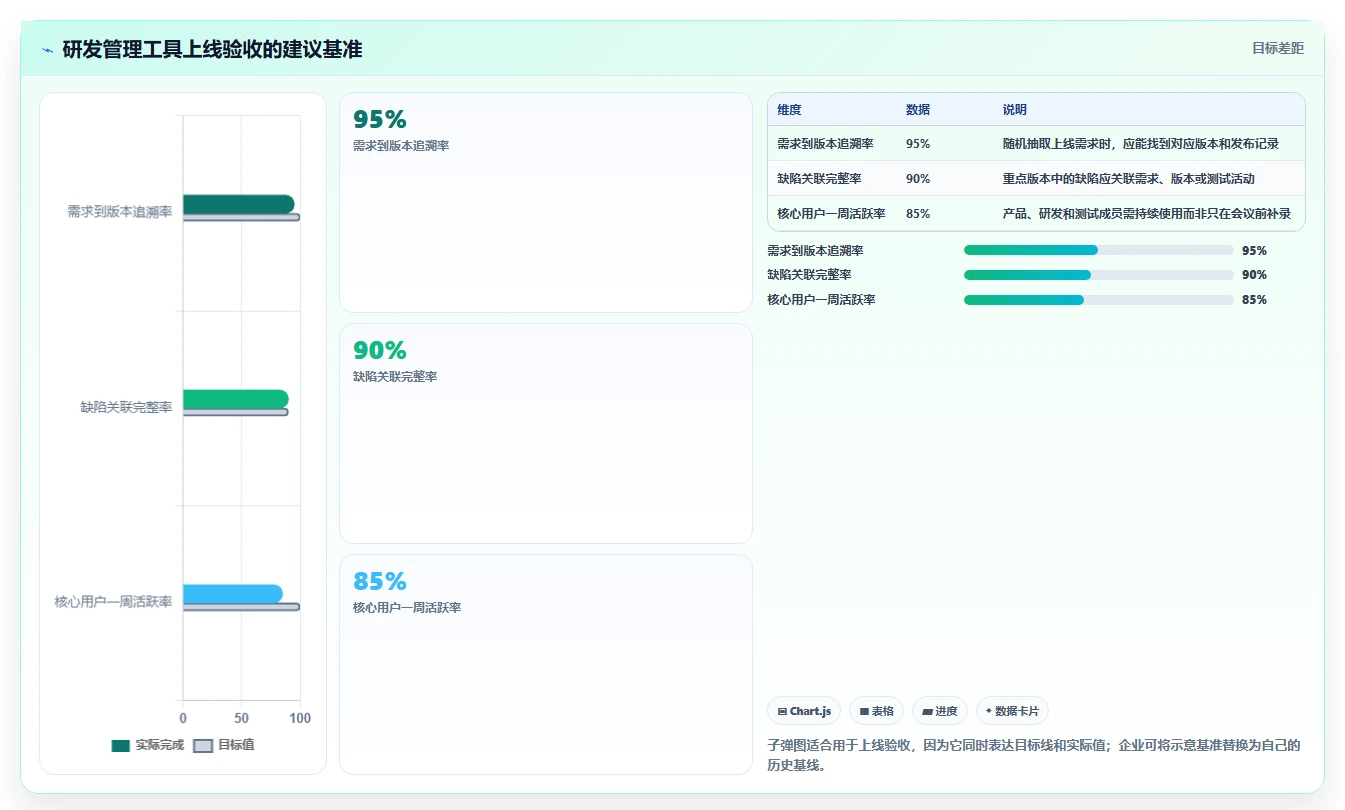The width and height of the screenshot is (1345, 810).
Task: Click the 95% value beside the progress bar
Action: click(1254, 251)
